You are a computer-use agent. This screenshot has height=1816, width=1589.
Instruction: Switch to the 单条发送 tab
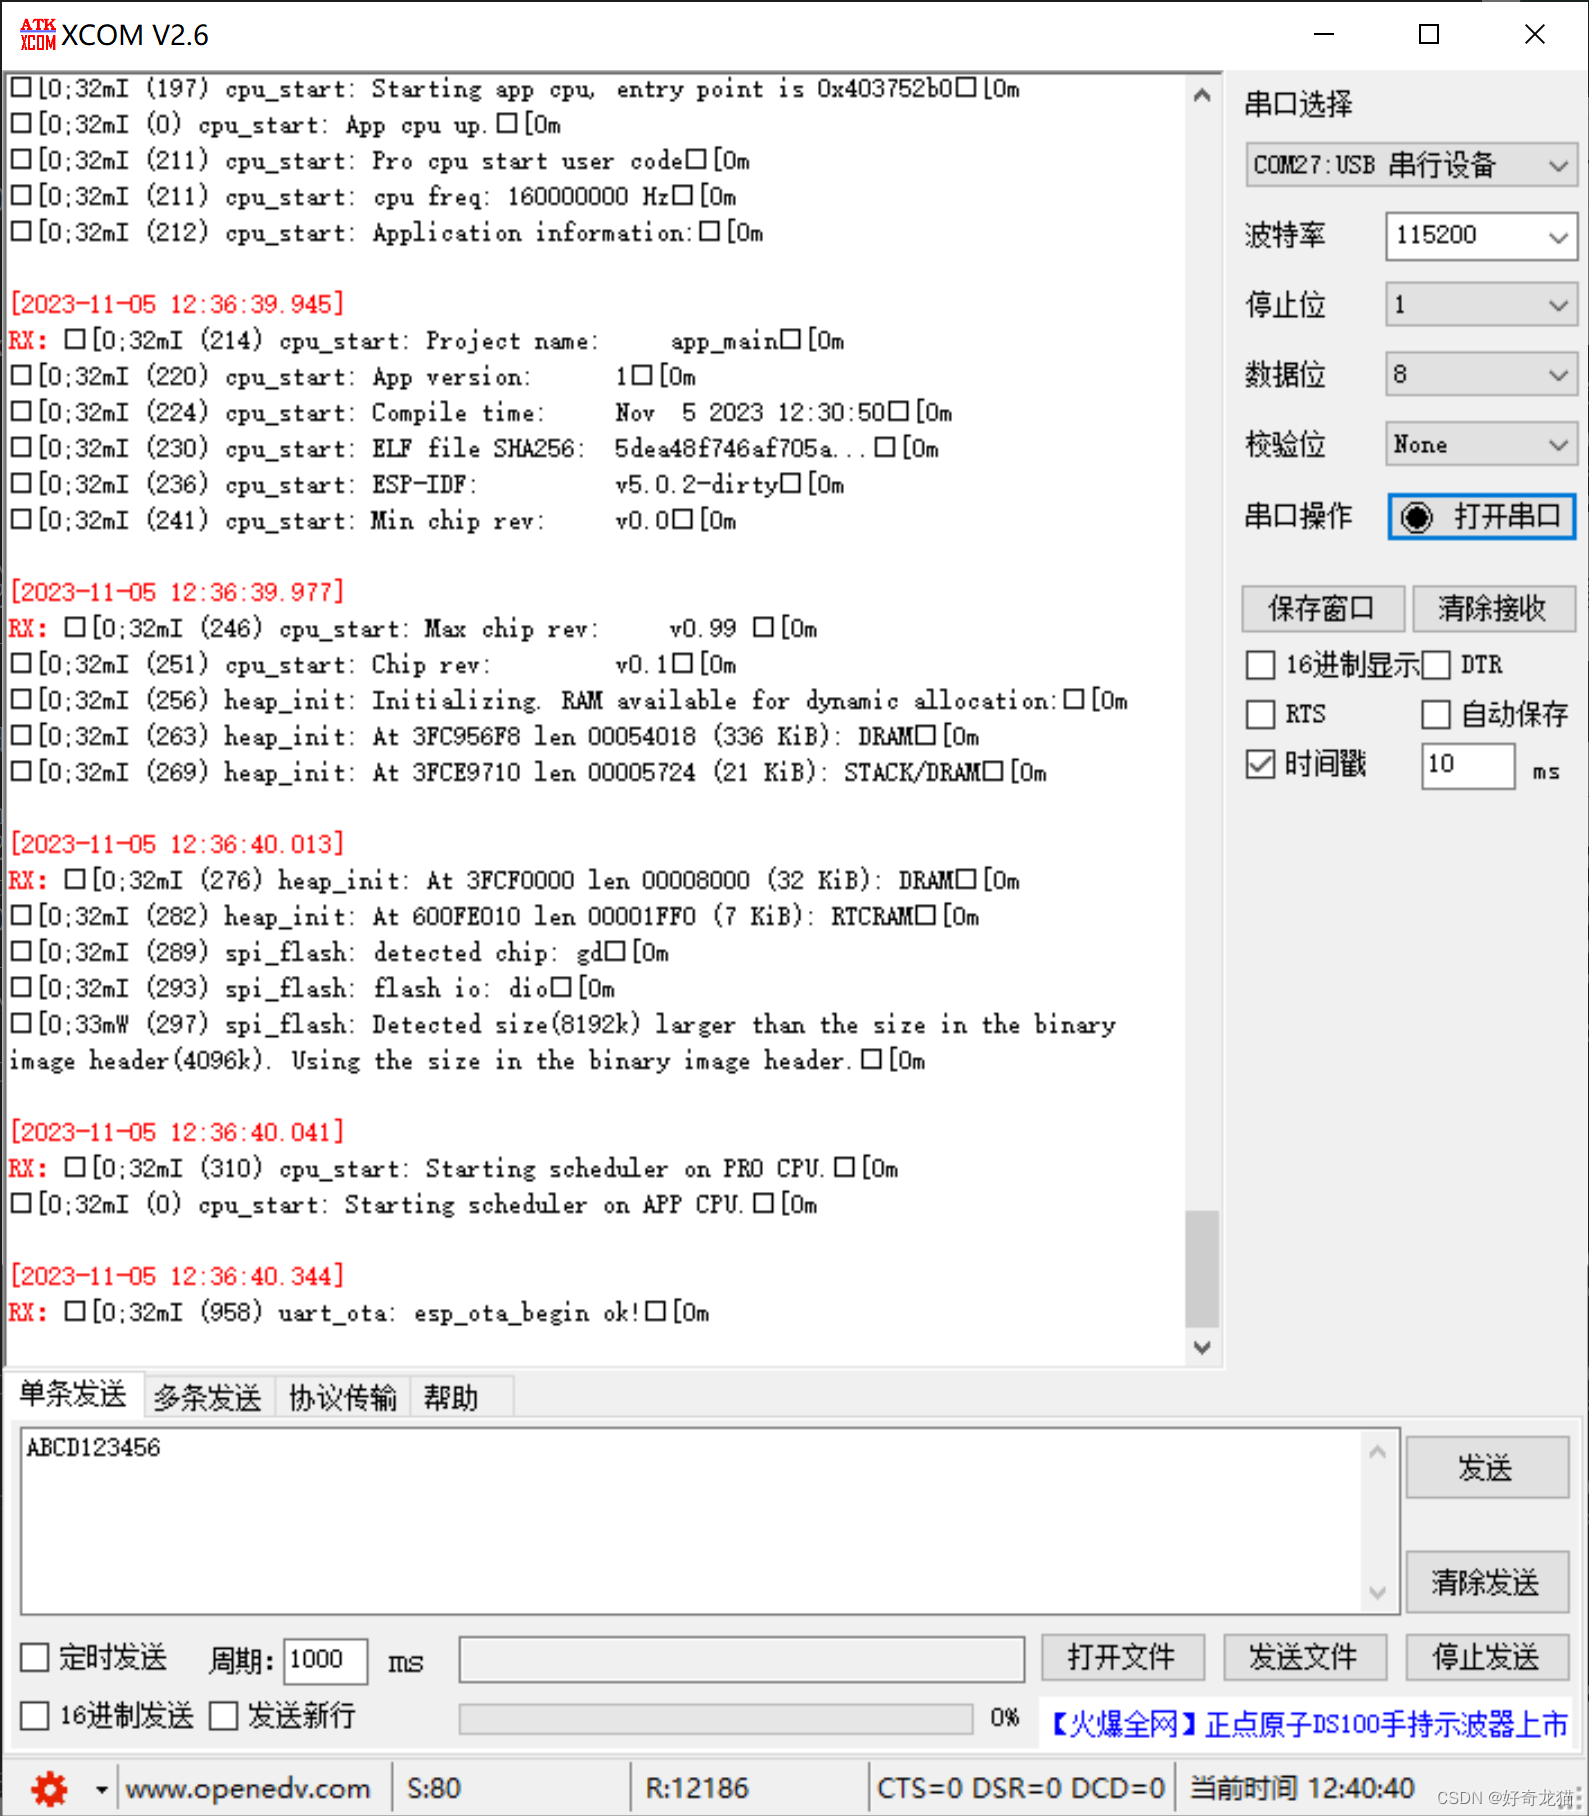[73, 1394]
